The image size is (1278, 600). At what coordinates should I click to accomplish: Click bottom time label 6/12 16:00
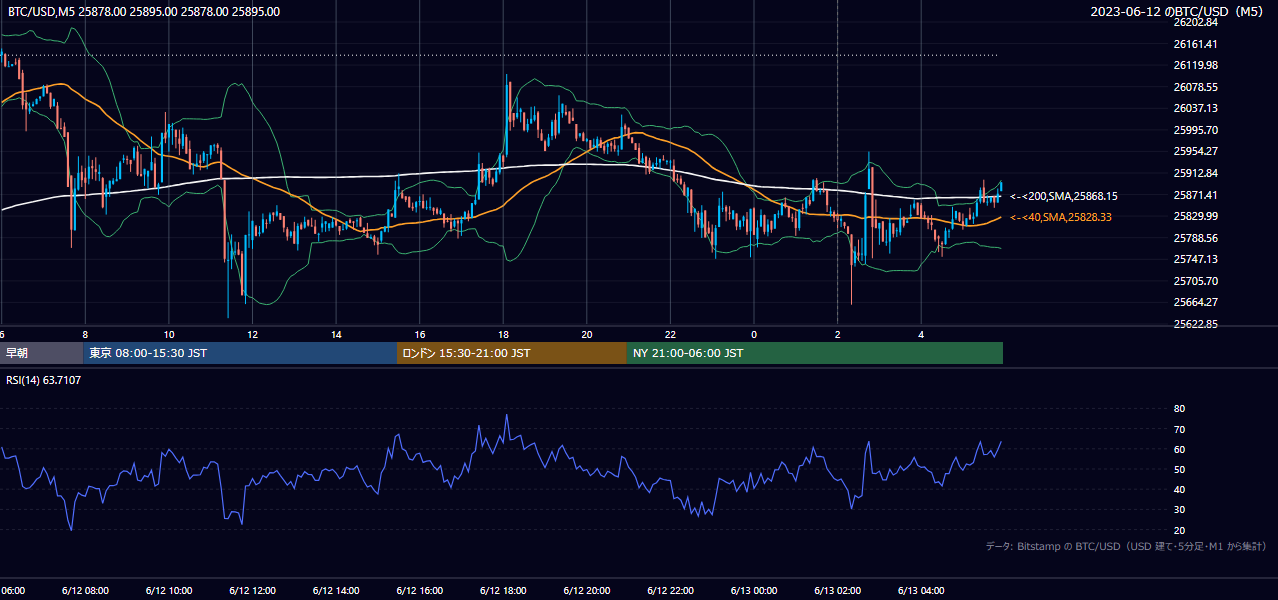pos(419,590)
